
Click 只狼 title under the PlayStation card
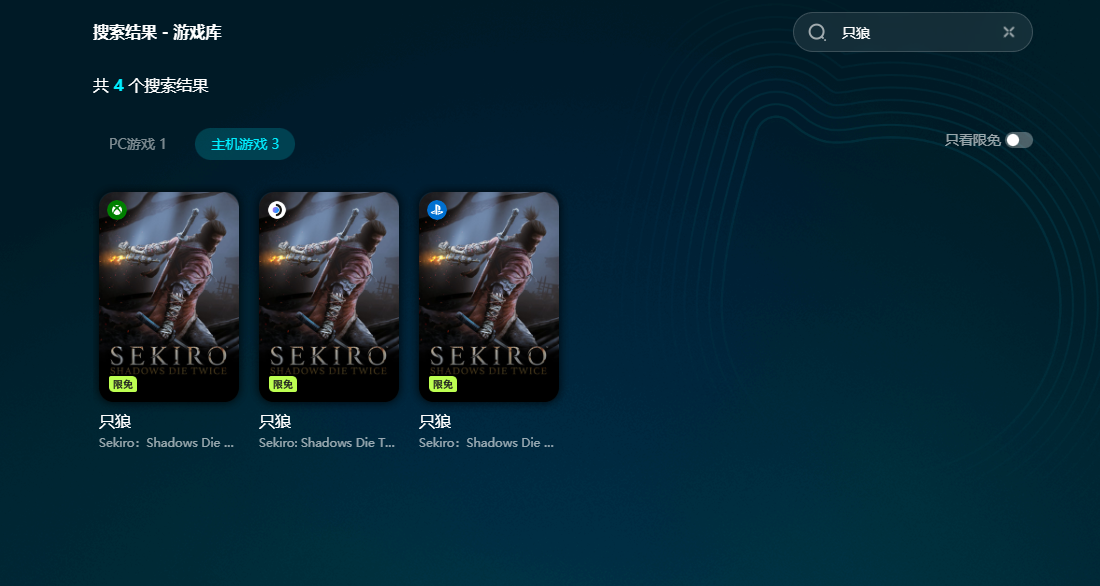[x=435, y=422]
